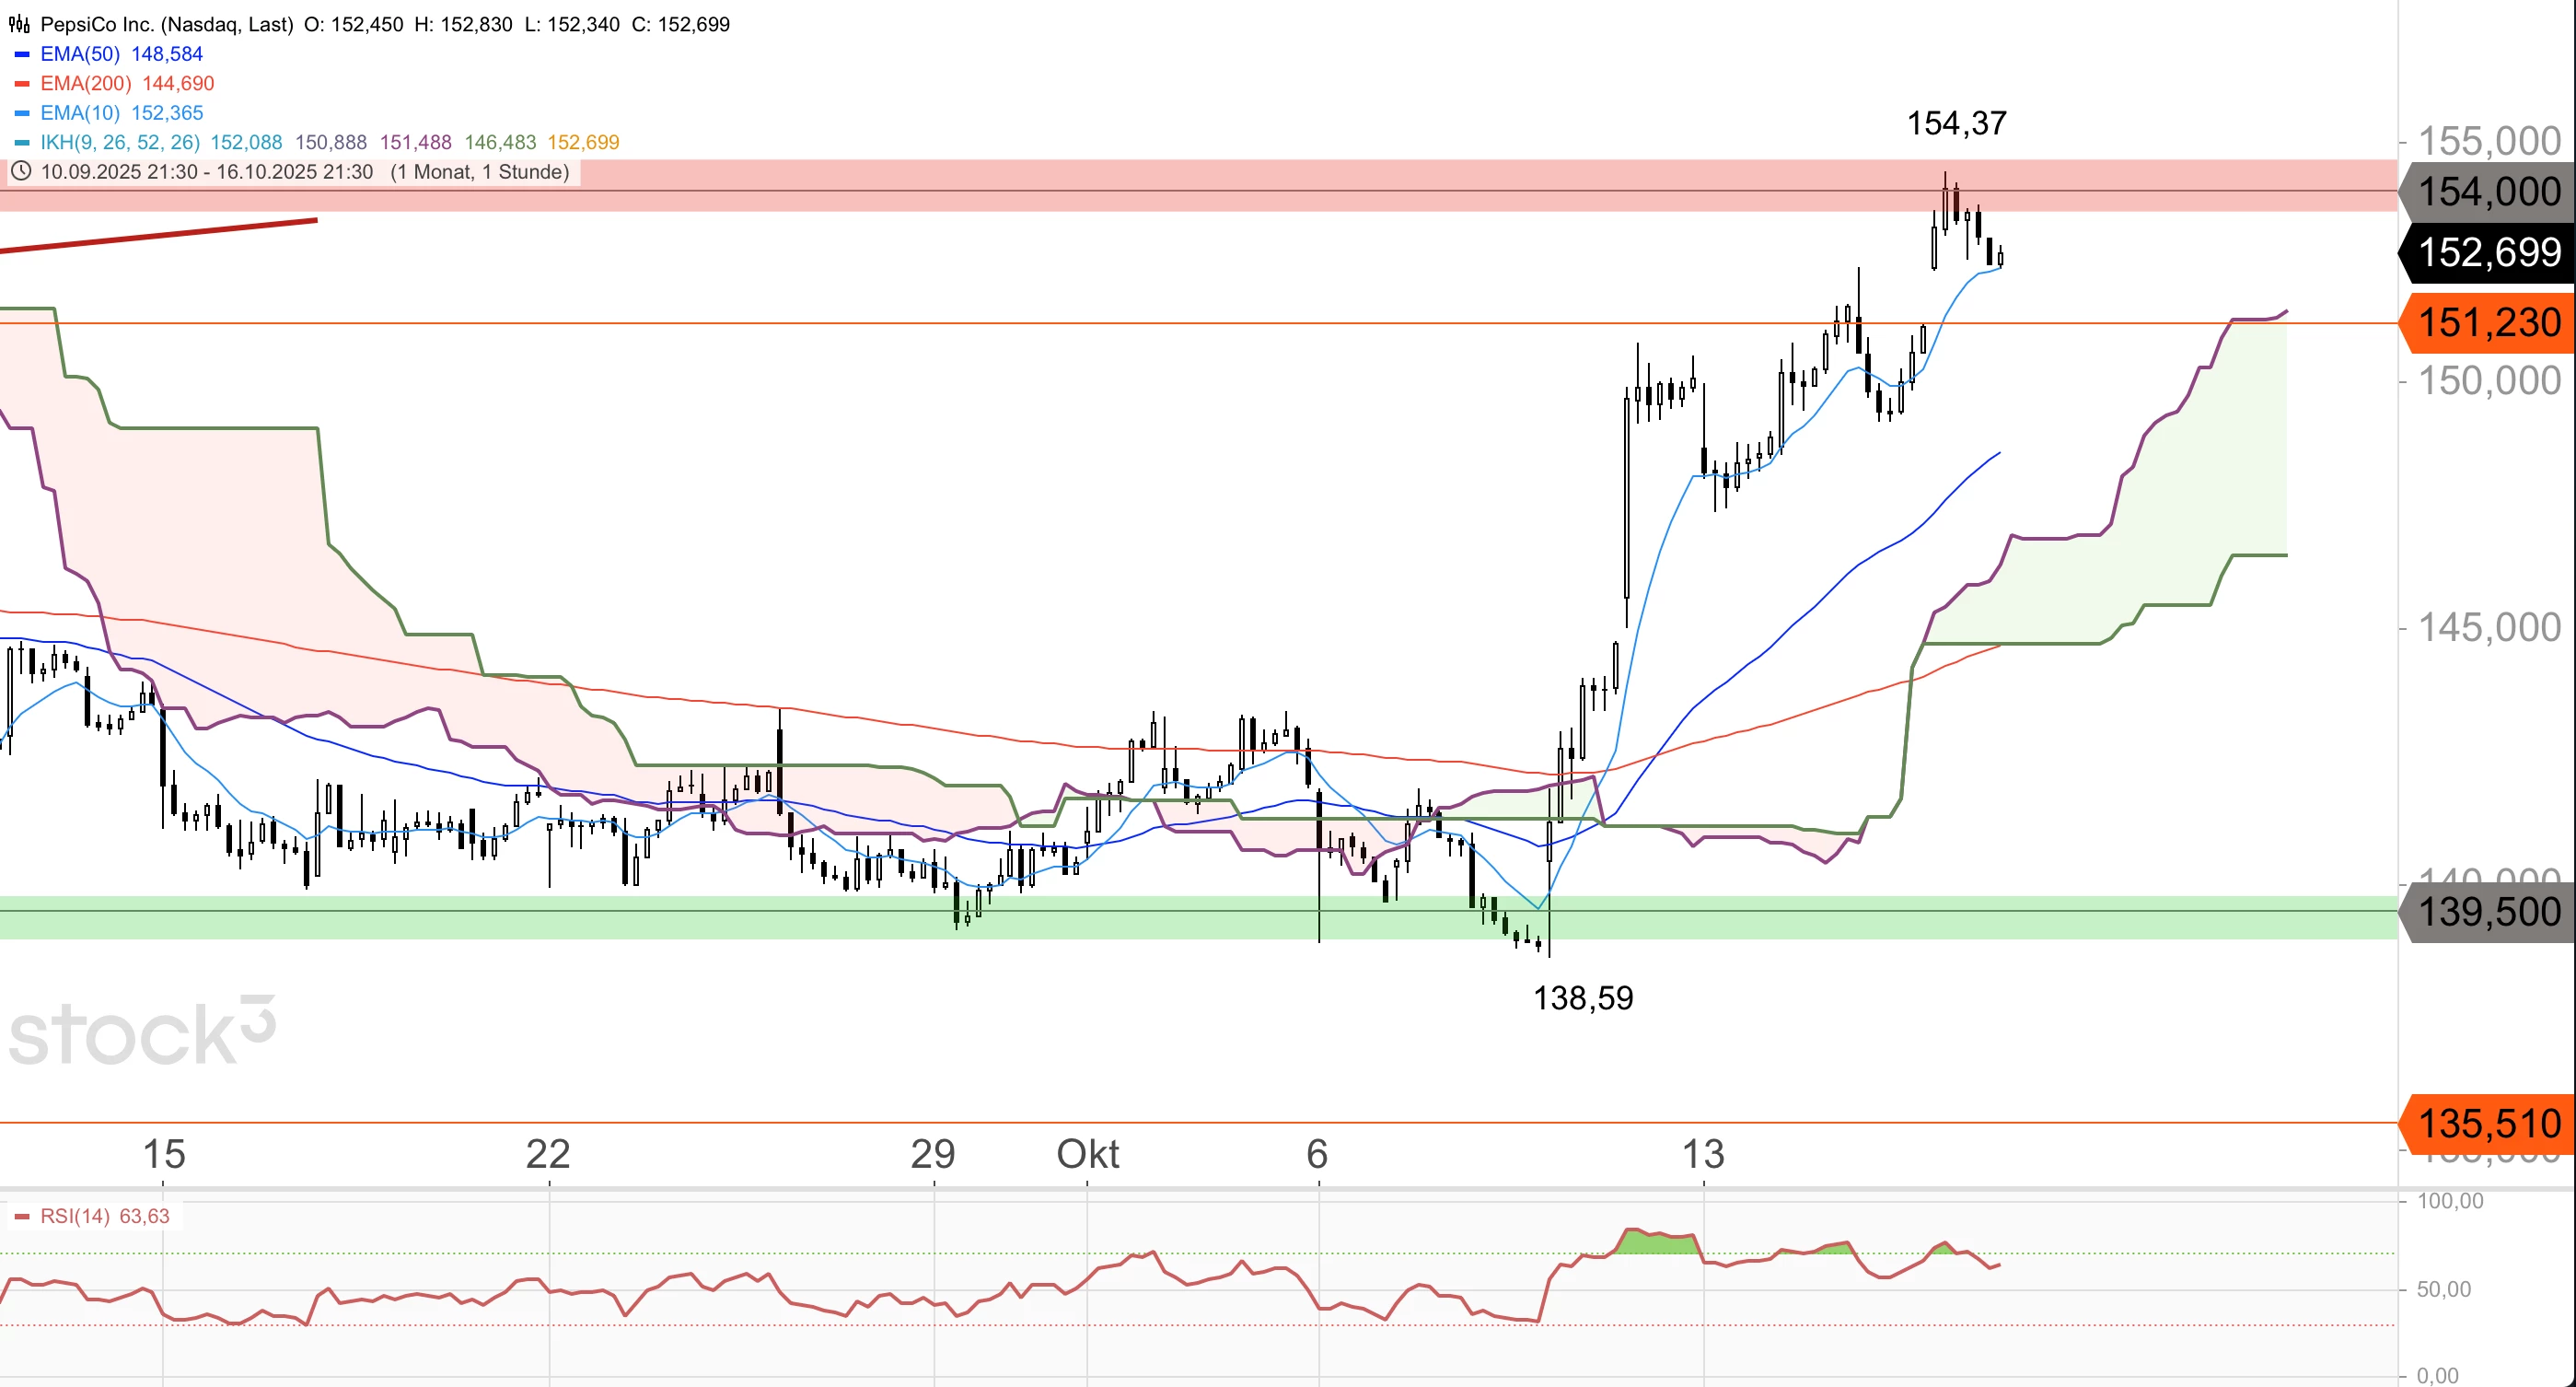
Task: Click the RSI(14) red legend marker
Action: 22,1217
